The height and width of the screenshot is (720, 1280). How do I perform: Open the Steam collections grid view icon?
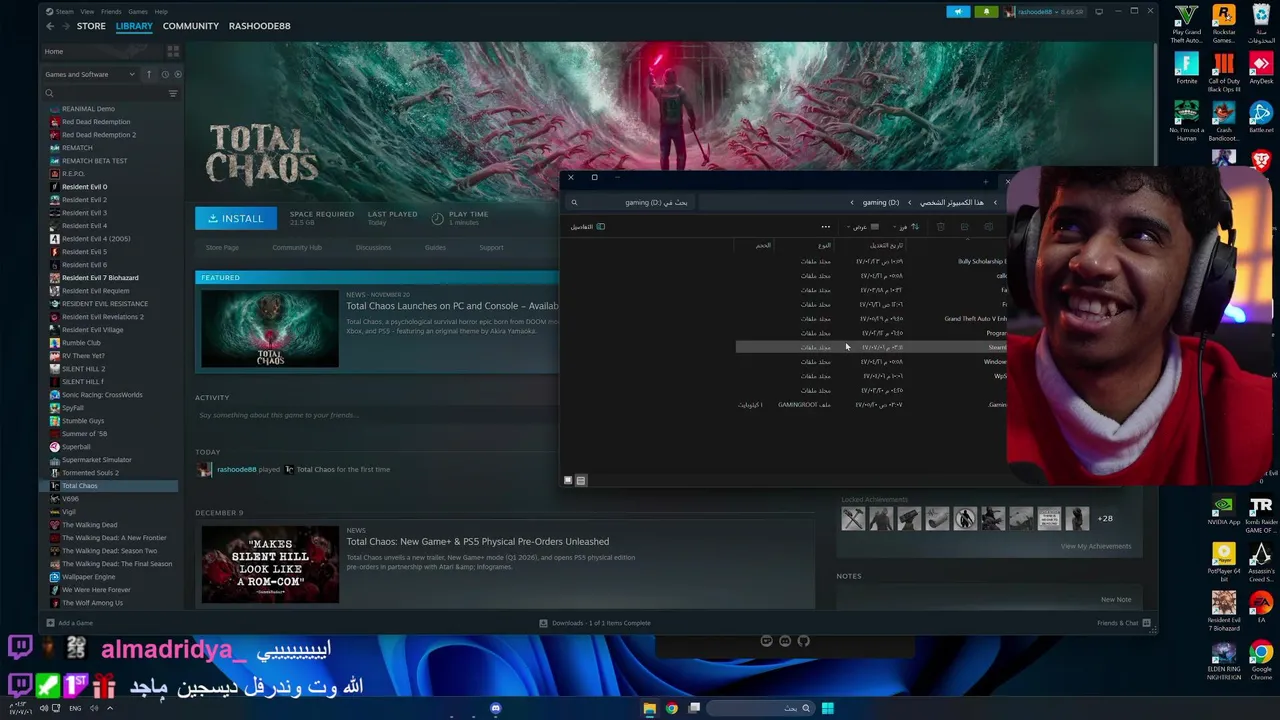pyautogui.click(x=173, y=51)
